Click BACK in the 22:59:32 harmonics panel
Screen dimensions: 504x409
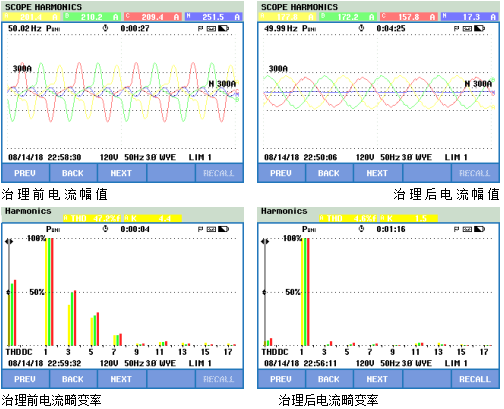[73, 379]
